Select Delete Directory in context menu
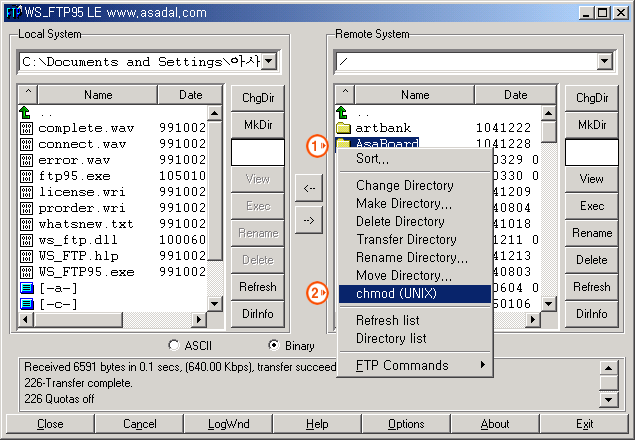The height and width of the screenshot is (440, 635). tap(400, 221)
